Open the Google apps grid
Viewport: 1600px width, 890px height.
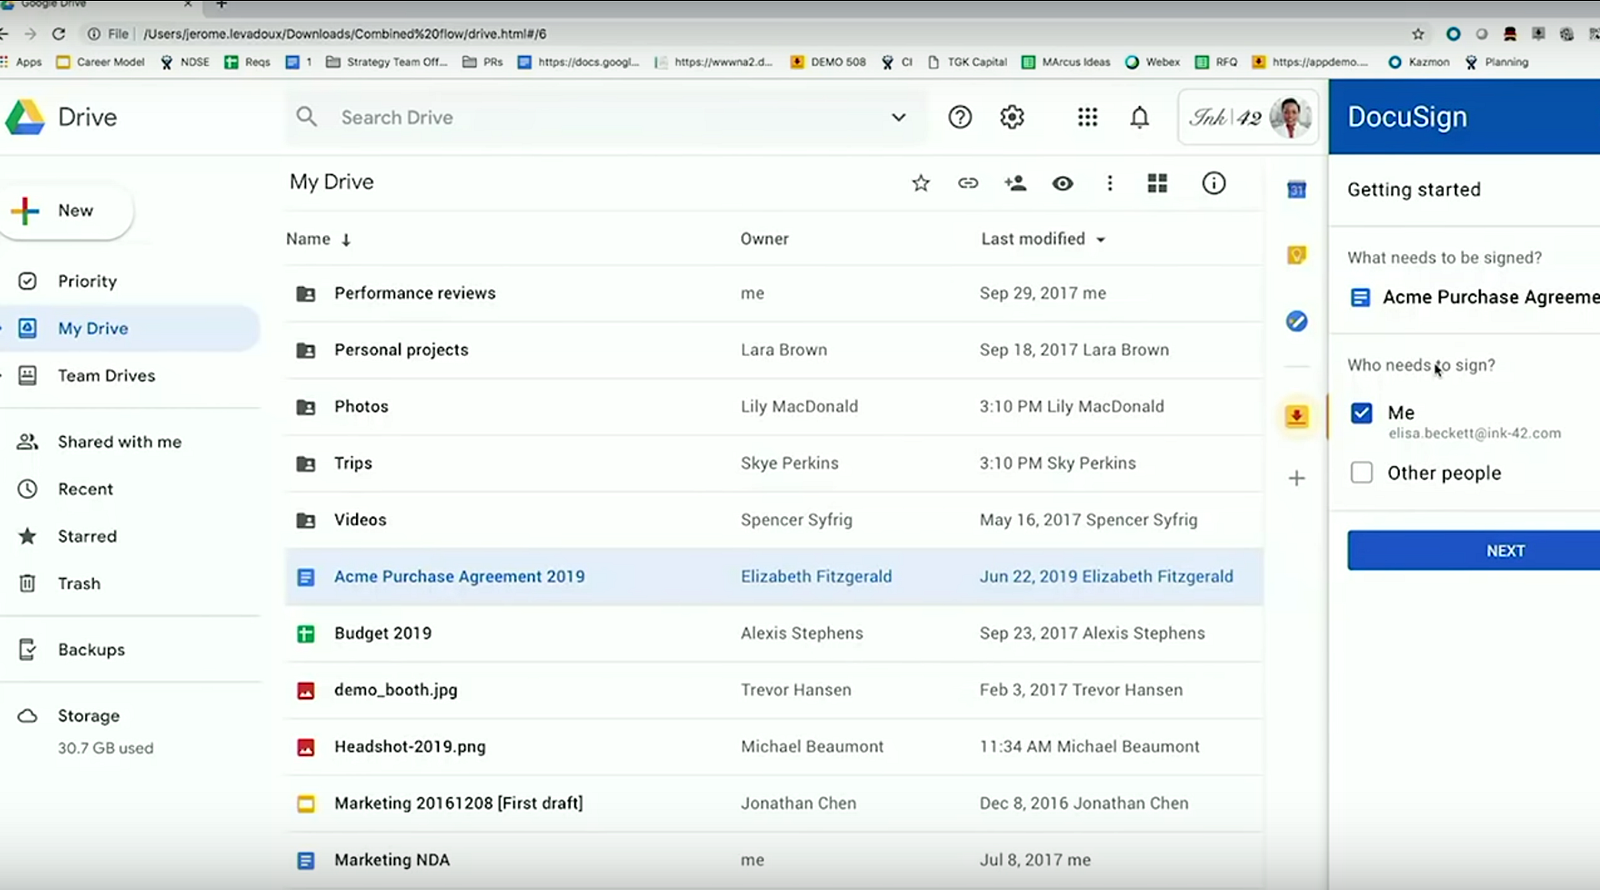coord(1087,117)
